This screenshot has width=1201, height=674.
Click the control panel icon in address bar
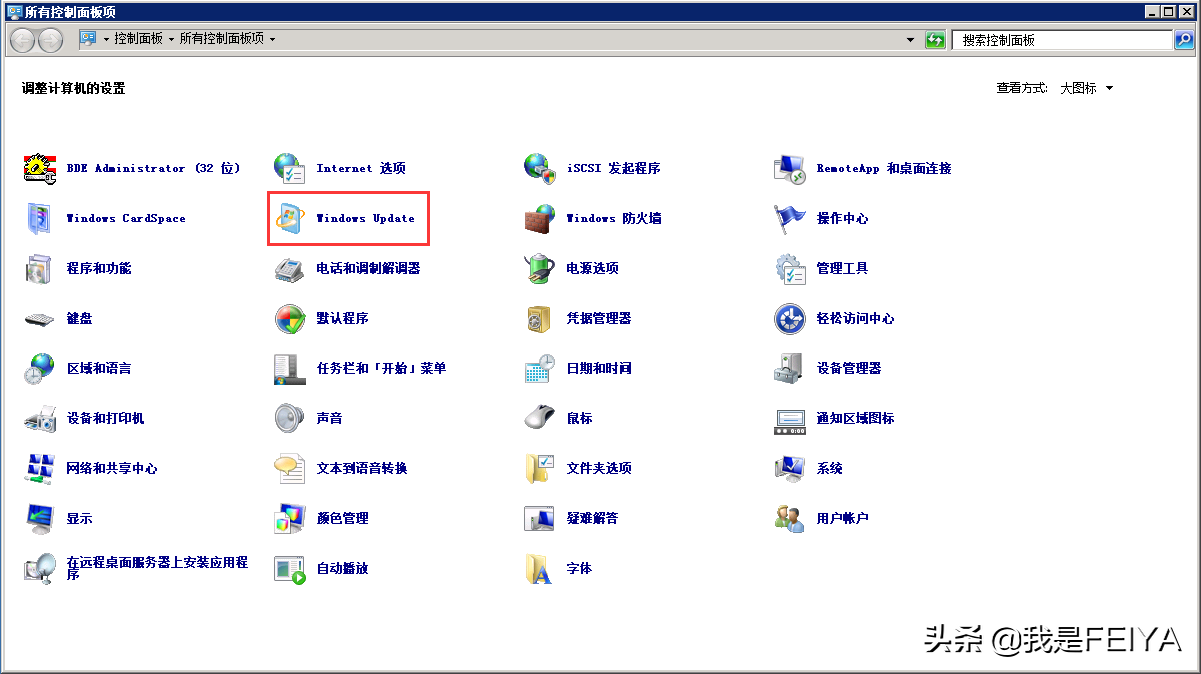88,39
